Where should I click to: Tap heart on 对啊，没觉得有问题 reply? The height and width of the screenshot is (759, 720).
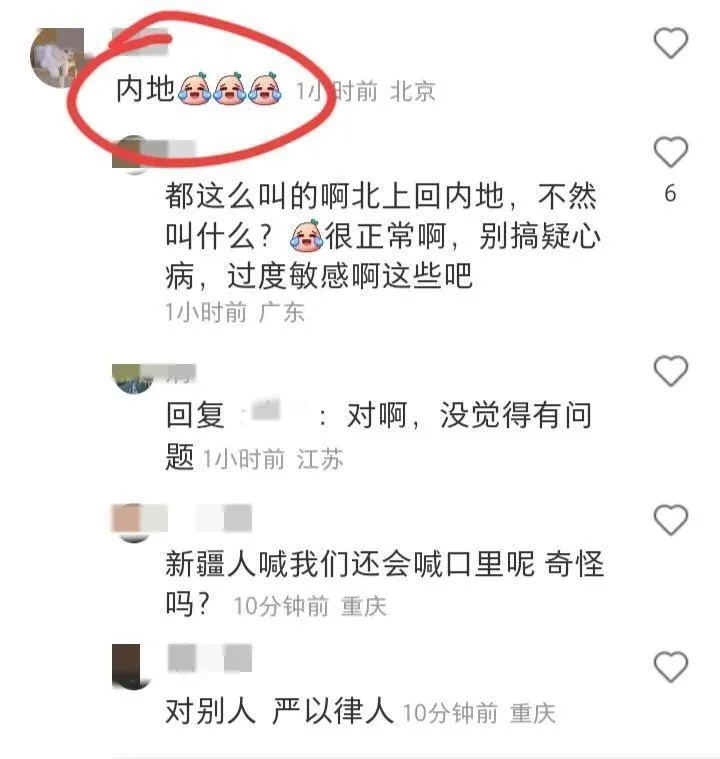coord(671,371)
